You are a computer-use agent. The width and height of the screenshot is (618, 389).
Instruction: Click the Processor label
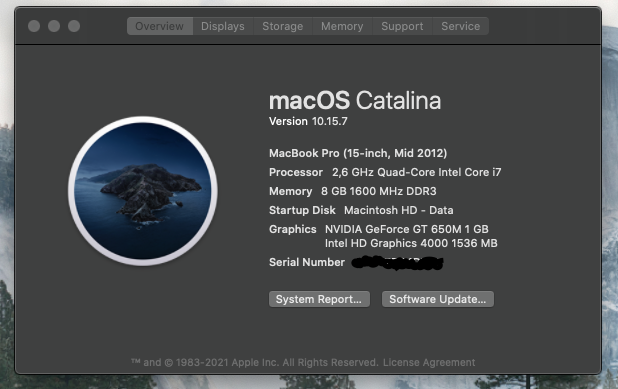pos(296,172)
